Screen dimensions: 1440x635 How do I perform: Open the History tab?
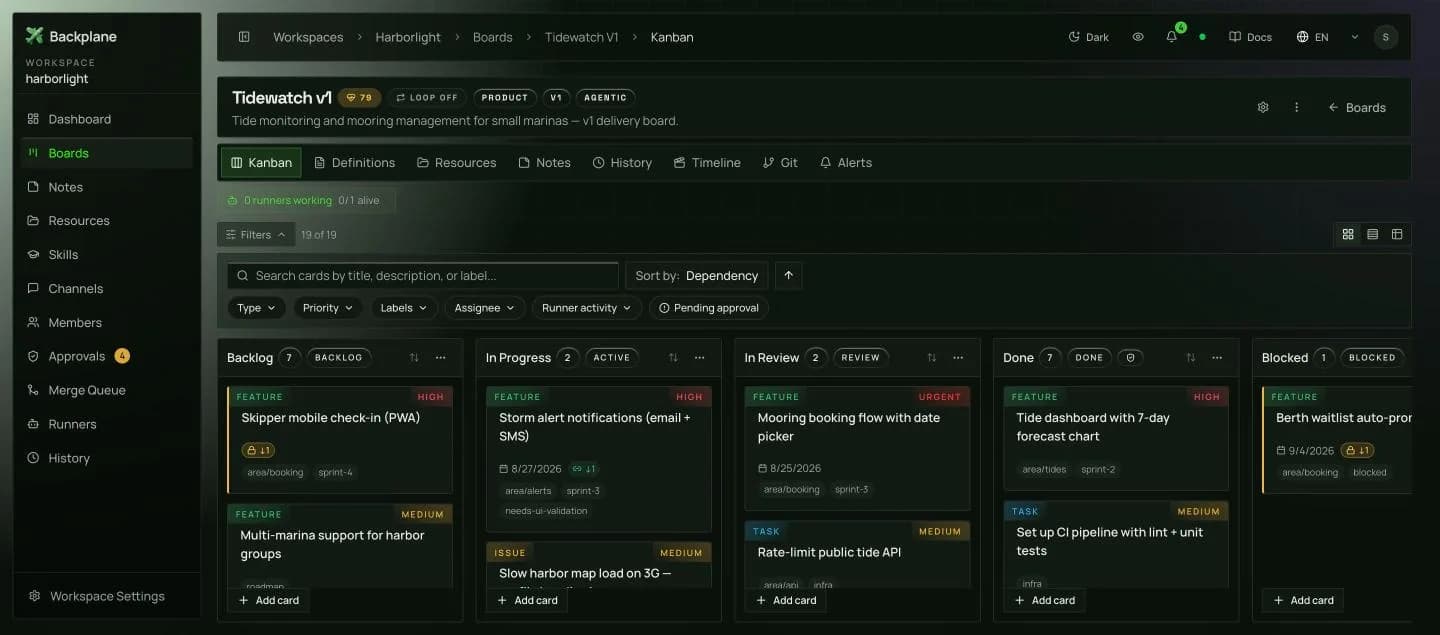coord(622,163)
